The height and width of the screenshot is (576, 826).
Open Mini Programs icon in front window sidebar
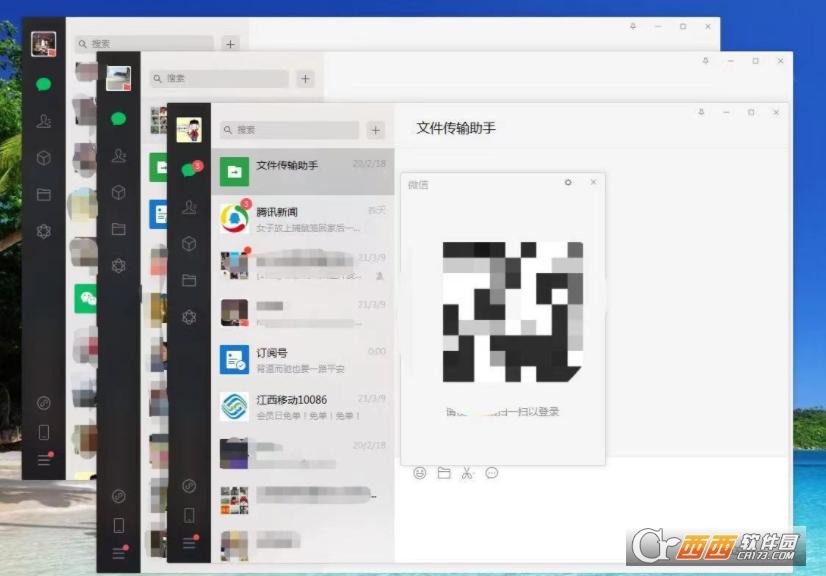tap(189, 486)
